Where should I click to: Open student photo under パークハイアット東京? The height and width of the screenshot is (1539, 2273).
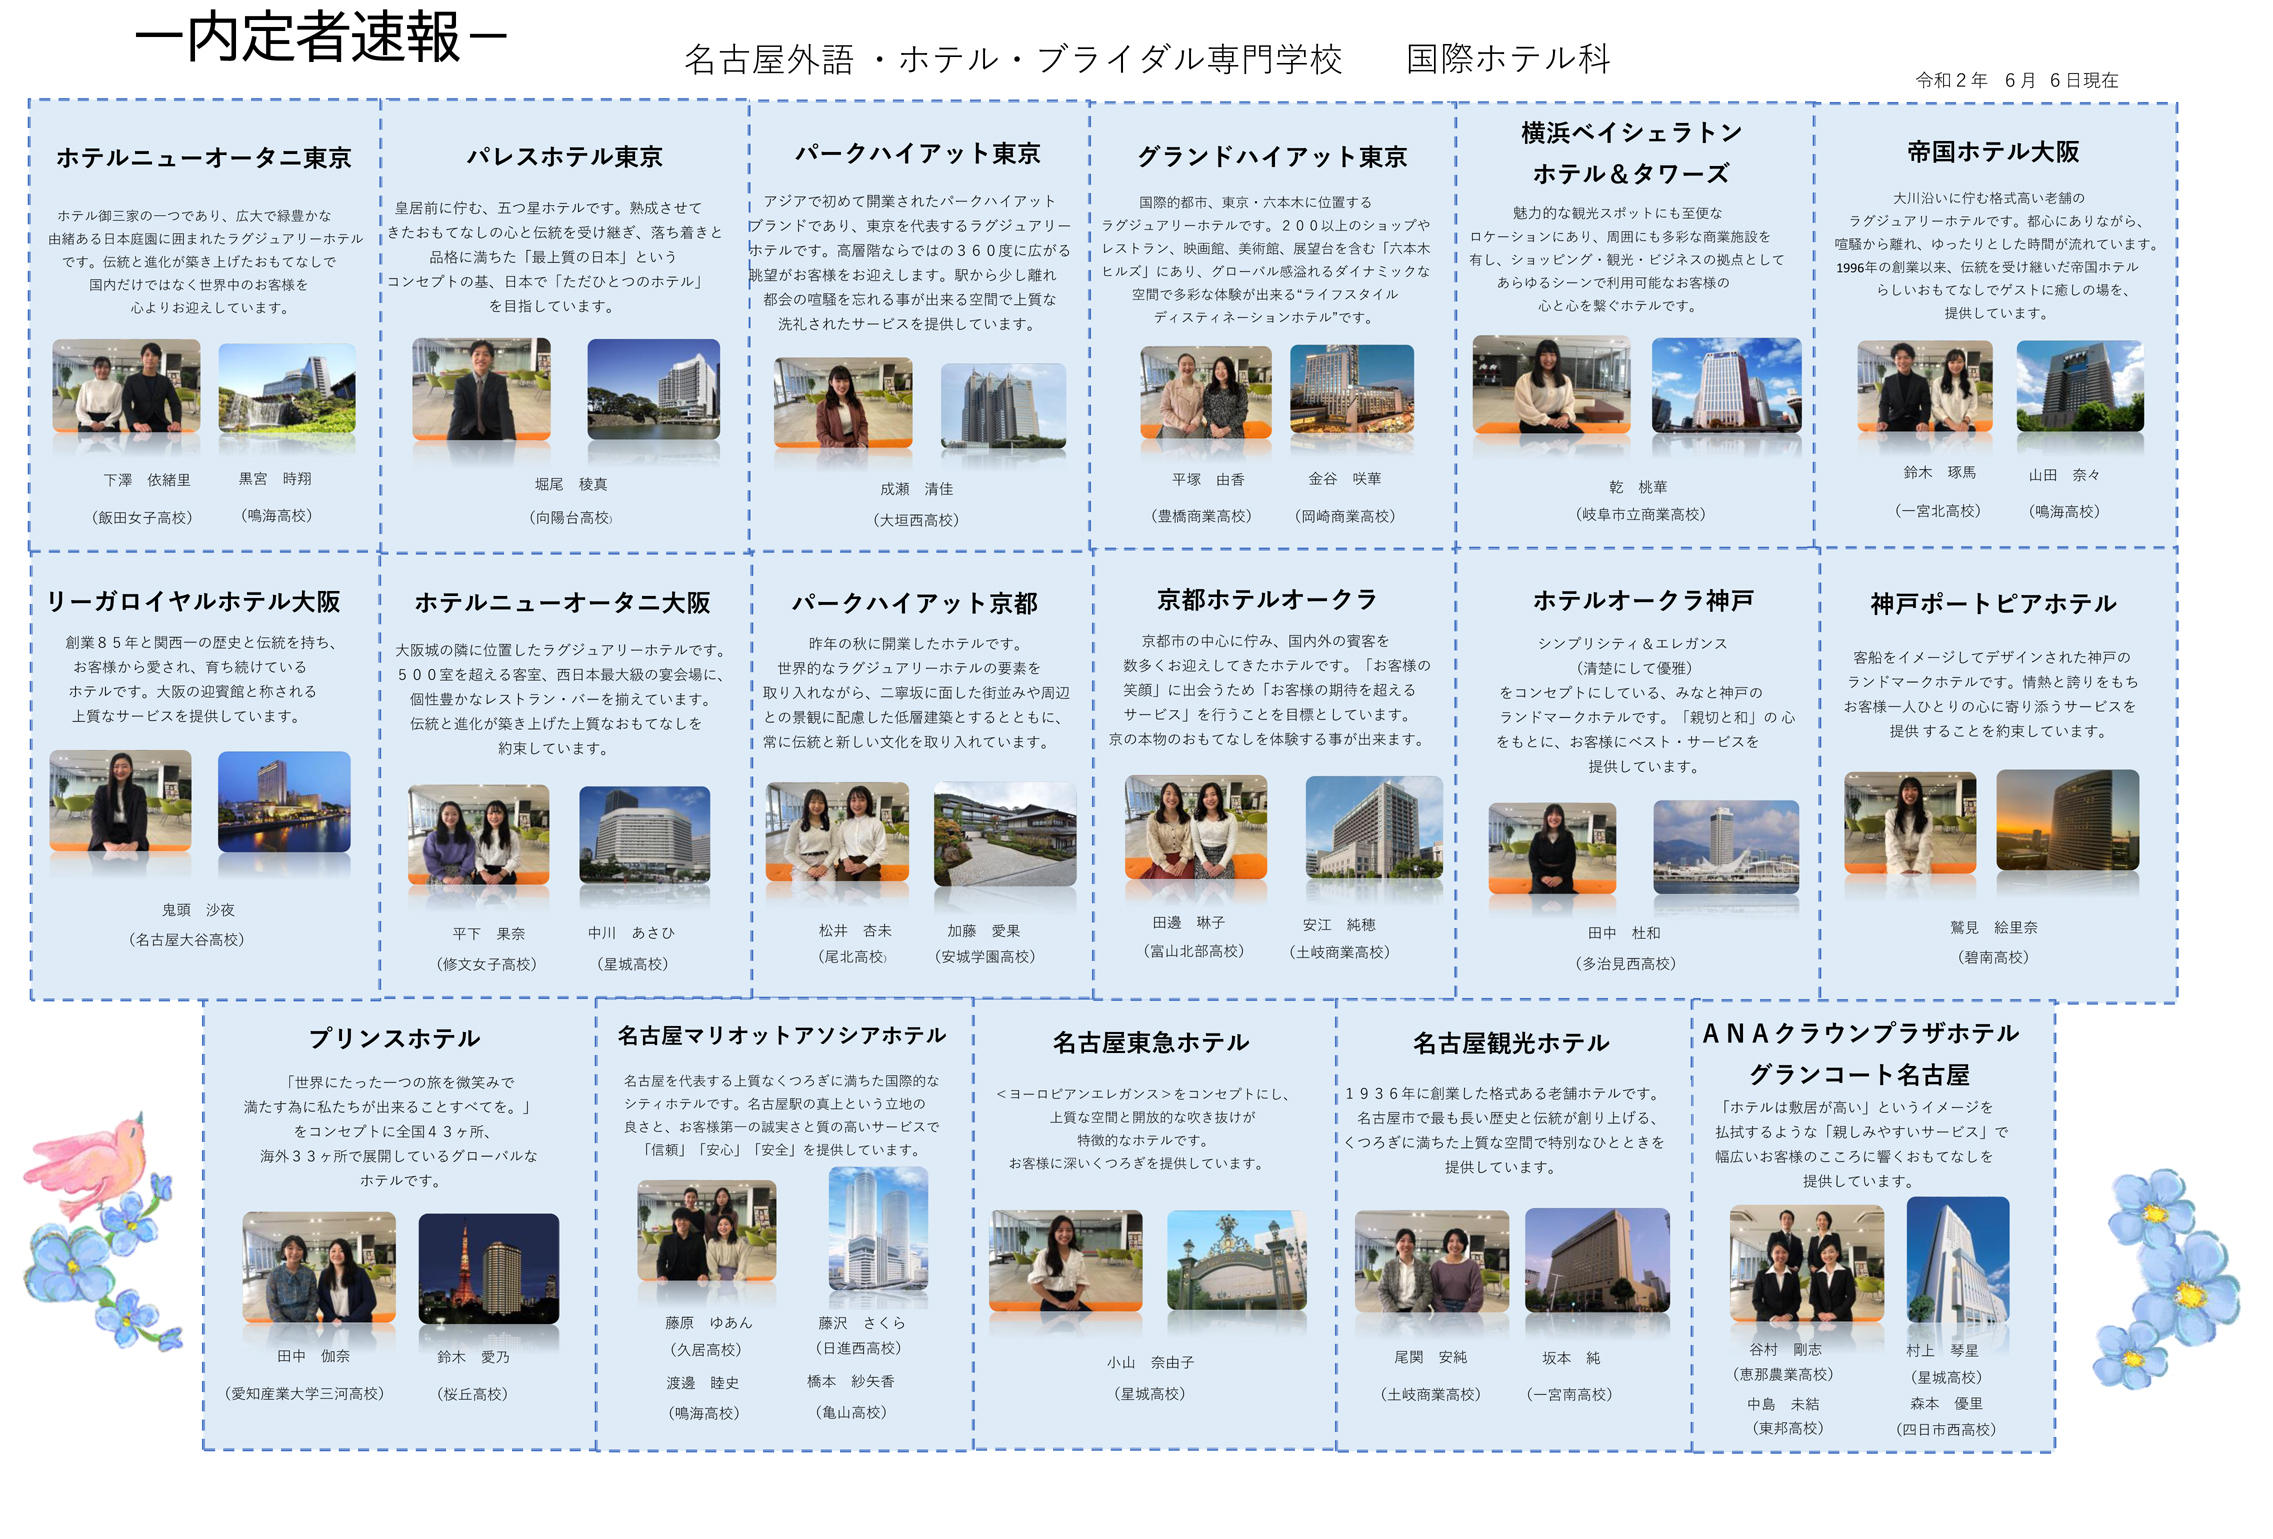[843, 403]
